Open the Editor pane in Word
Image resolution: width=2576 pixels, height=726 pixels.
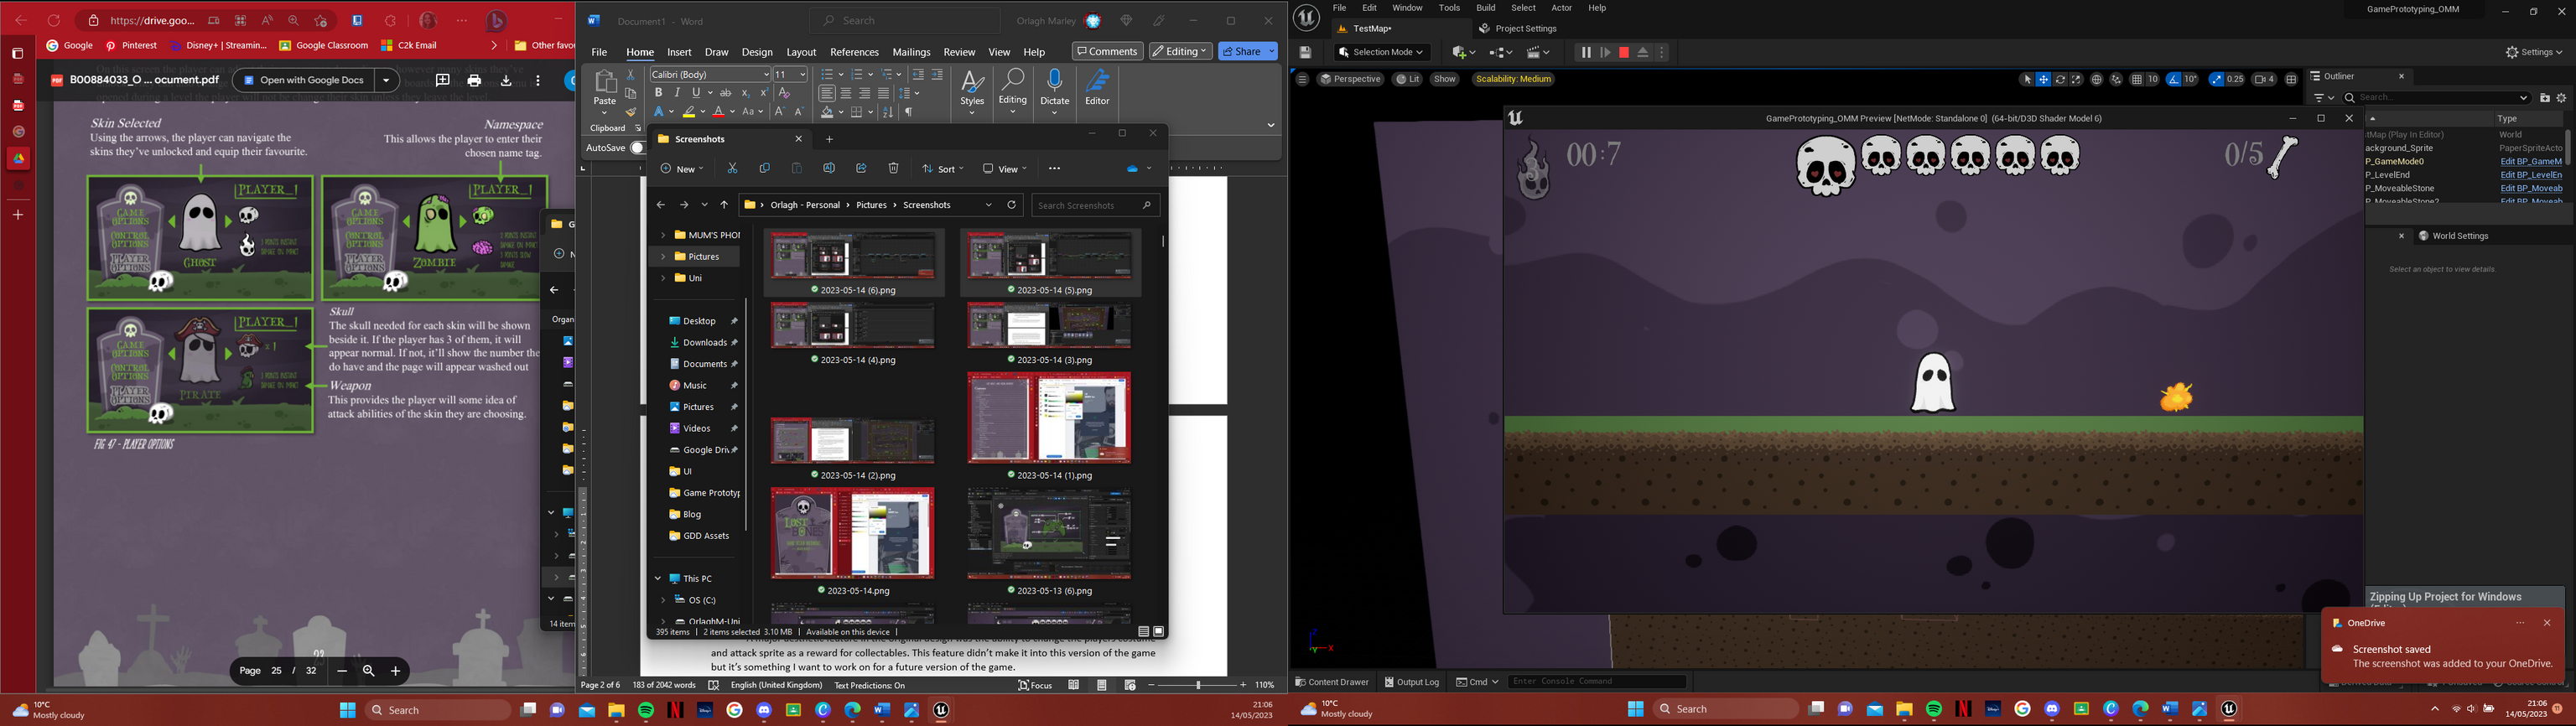coord(1097,88)
